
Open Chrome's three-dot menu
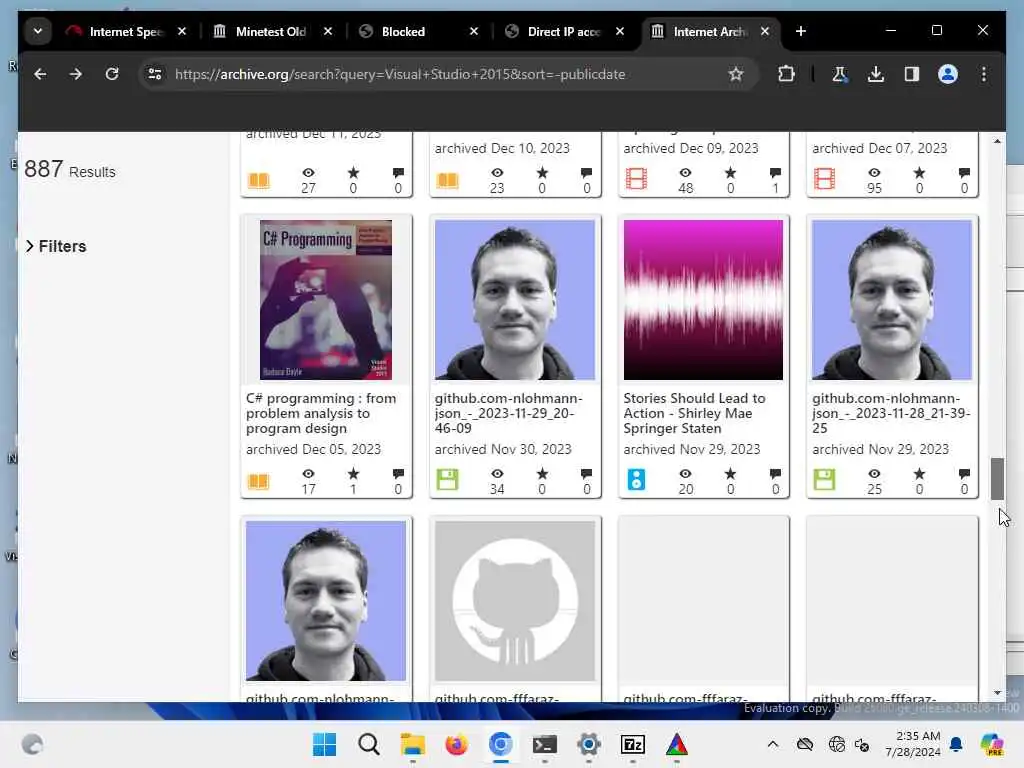pyautogui.click(x=984, y=74)
